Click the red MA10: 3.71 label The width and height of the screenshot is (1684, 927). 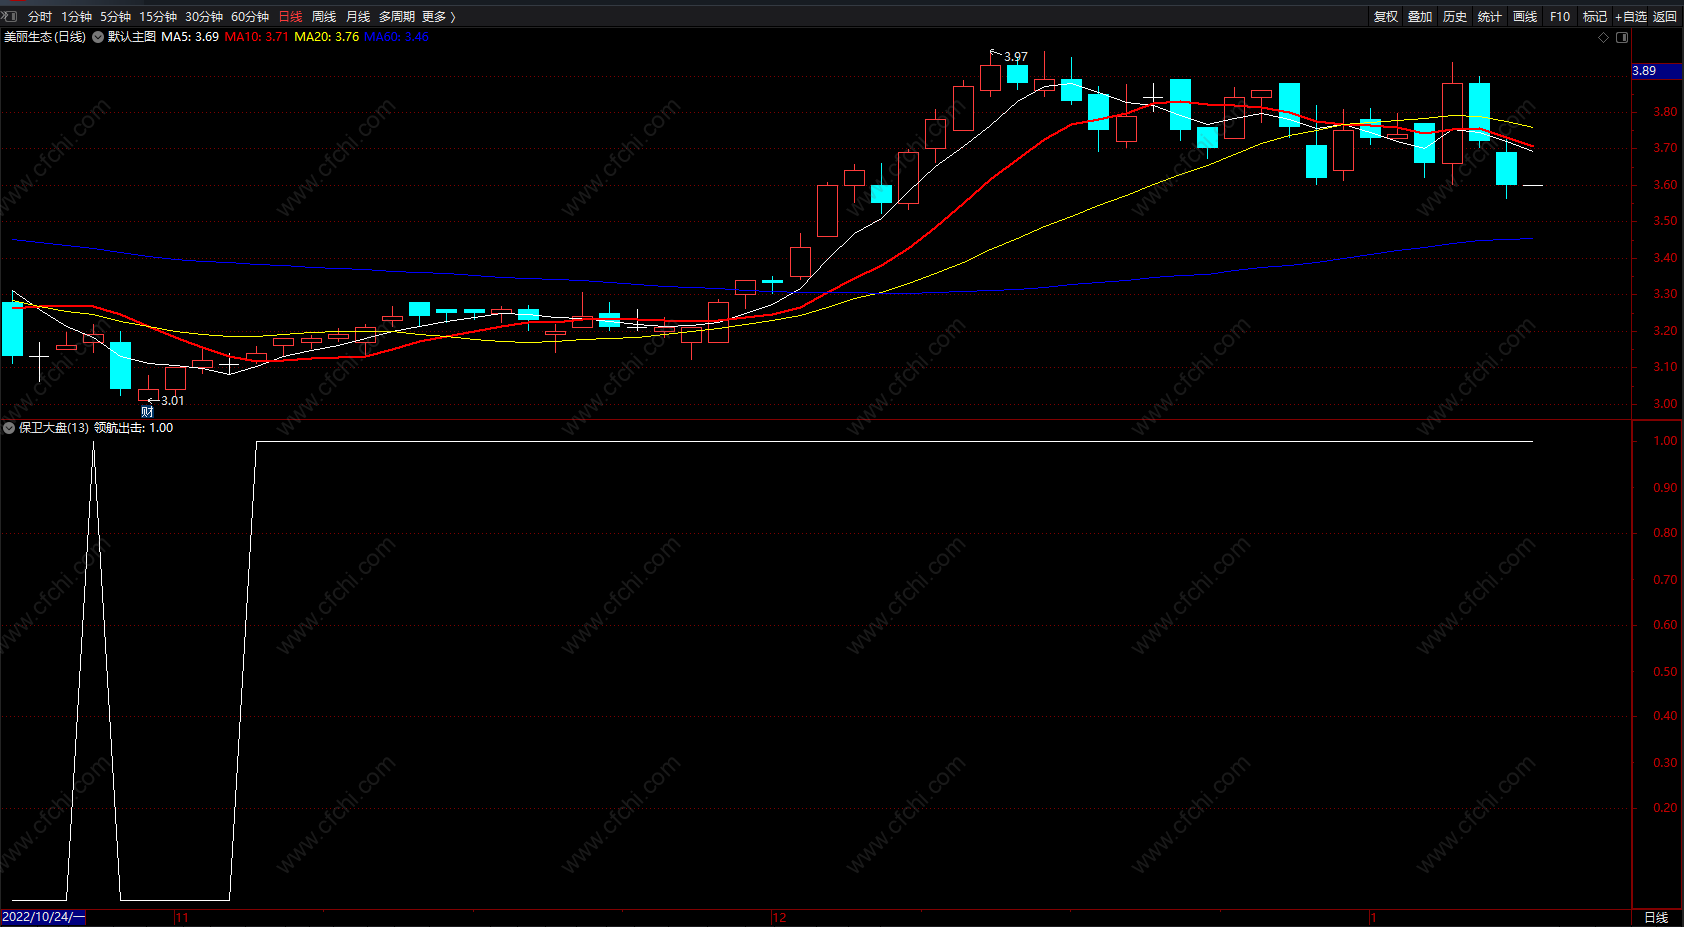(x=257, y=37)
